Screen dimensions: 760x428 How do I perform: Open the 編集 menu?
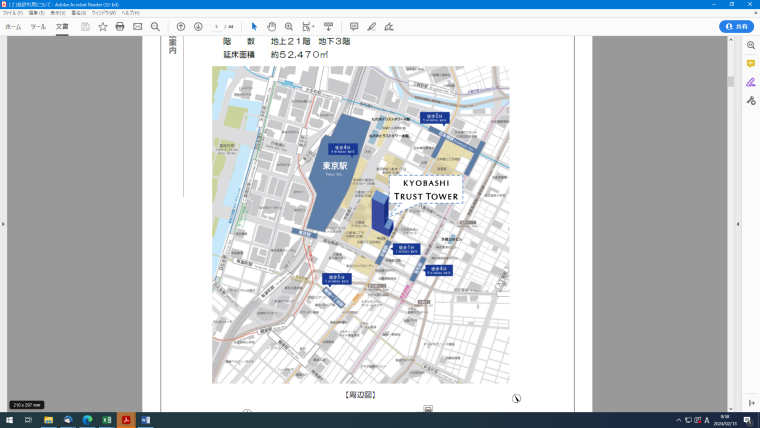tap(36, 13)
